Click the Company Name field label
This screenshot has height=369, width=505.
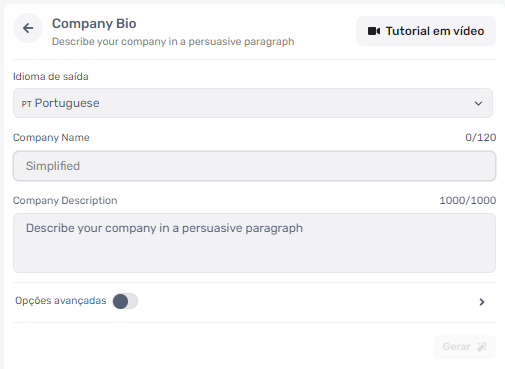coord(51,137)
